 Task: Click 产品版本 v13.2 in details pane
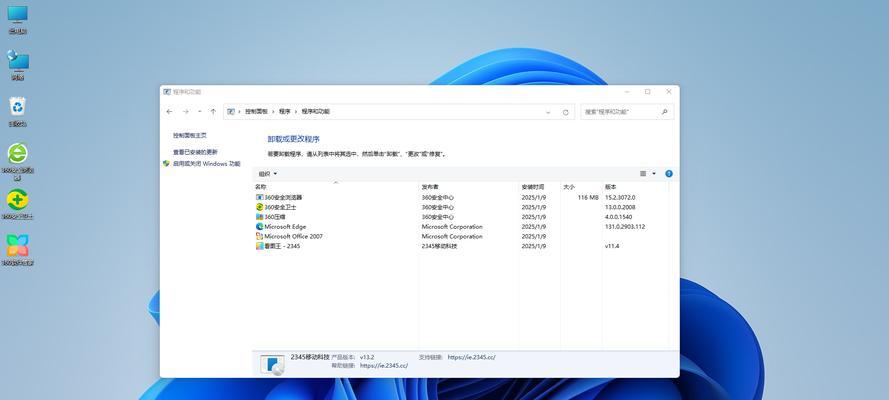[355, 358]
